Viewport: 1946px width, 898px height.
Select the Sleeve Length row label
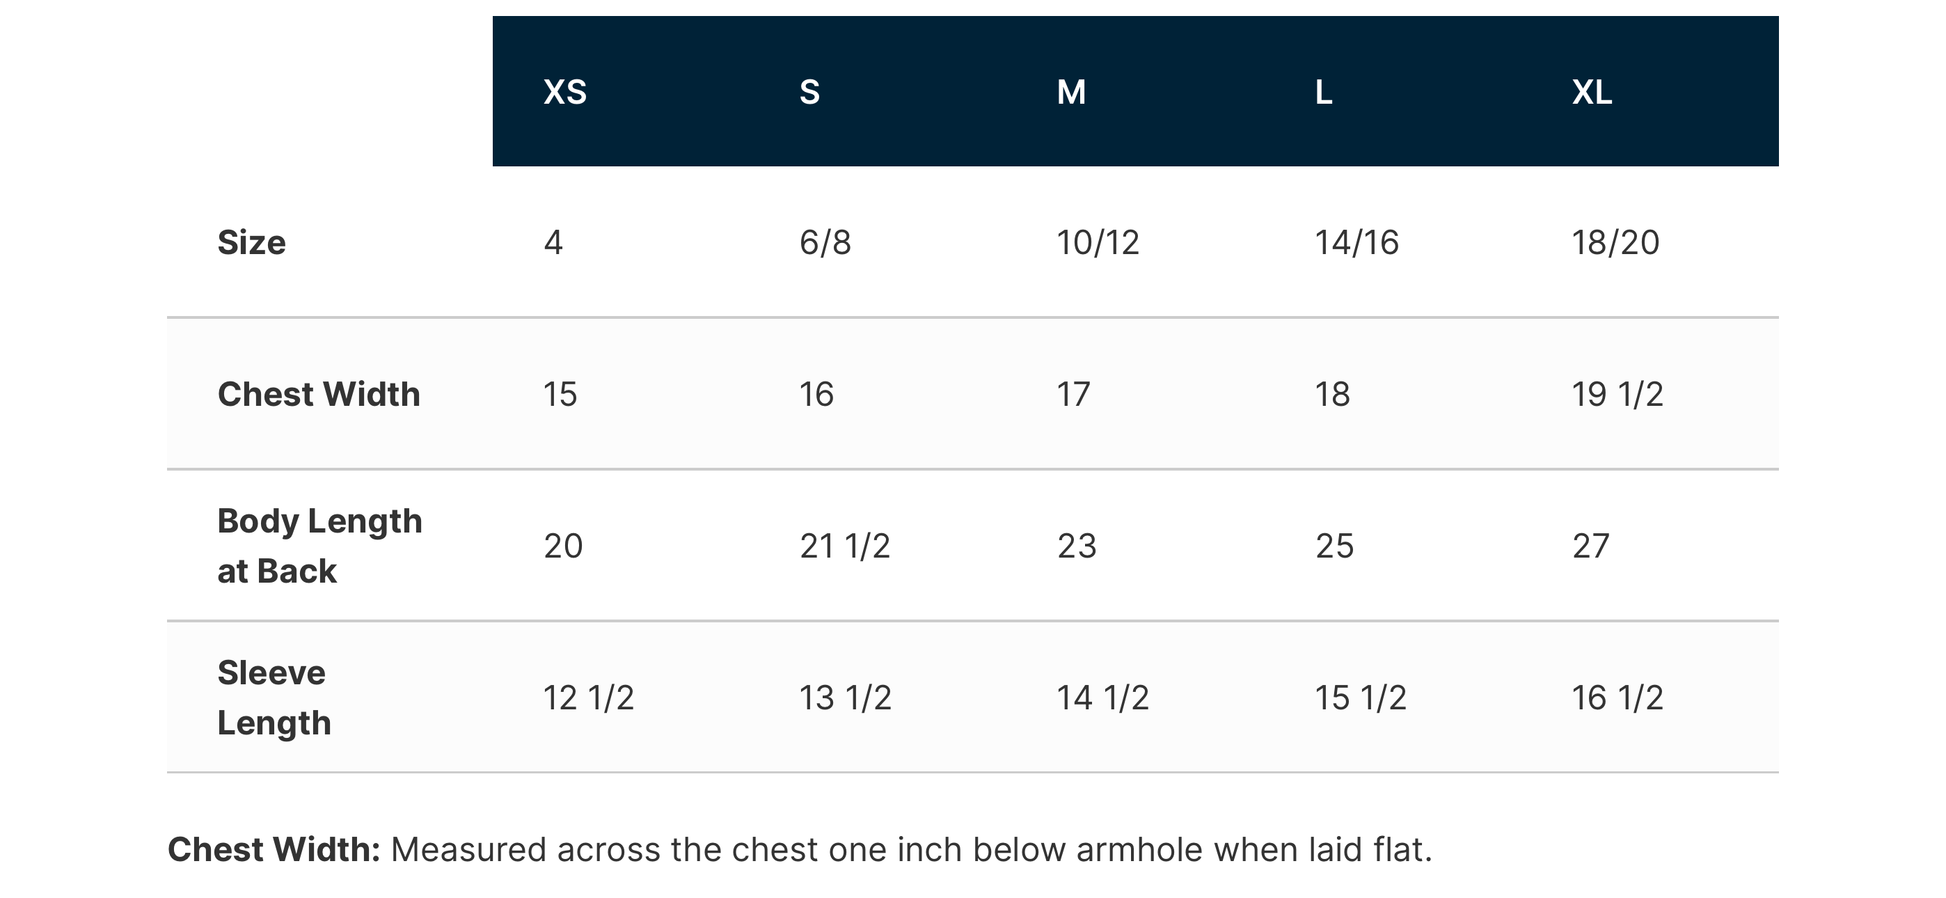[274, 698]
